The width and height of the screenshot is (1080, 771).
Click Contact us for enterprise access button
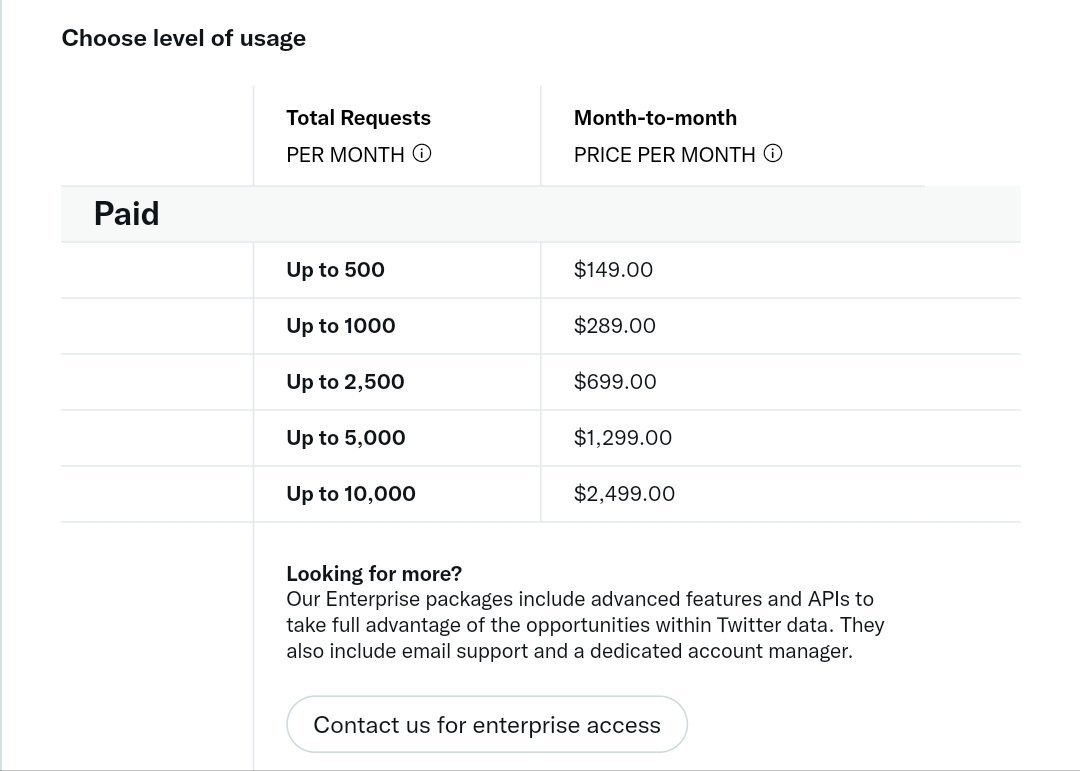coord(487,724)
